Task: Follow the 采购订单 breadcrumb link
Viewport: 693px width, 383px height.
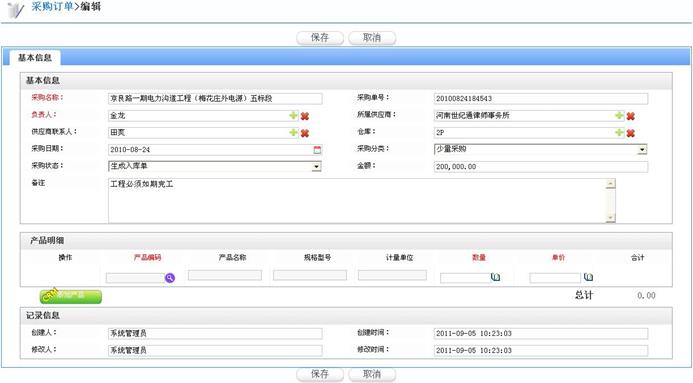Action: pos(52,7)
